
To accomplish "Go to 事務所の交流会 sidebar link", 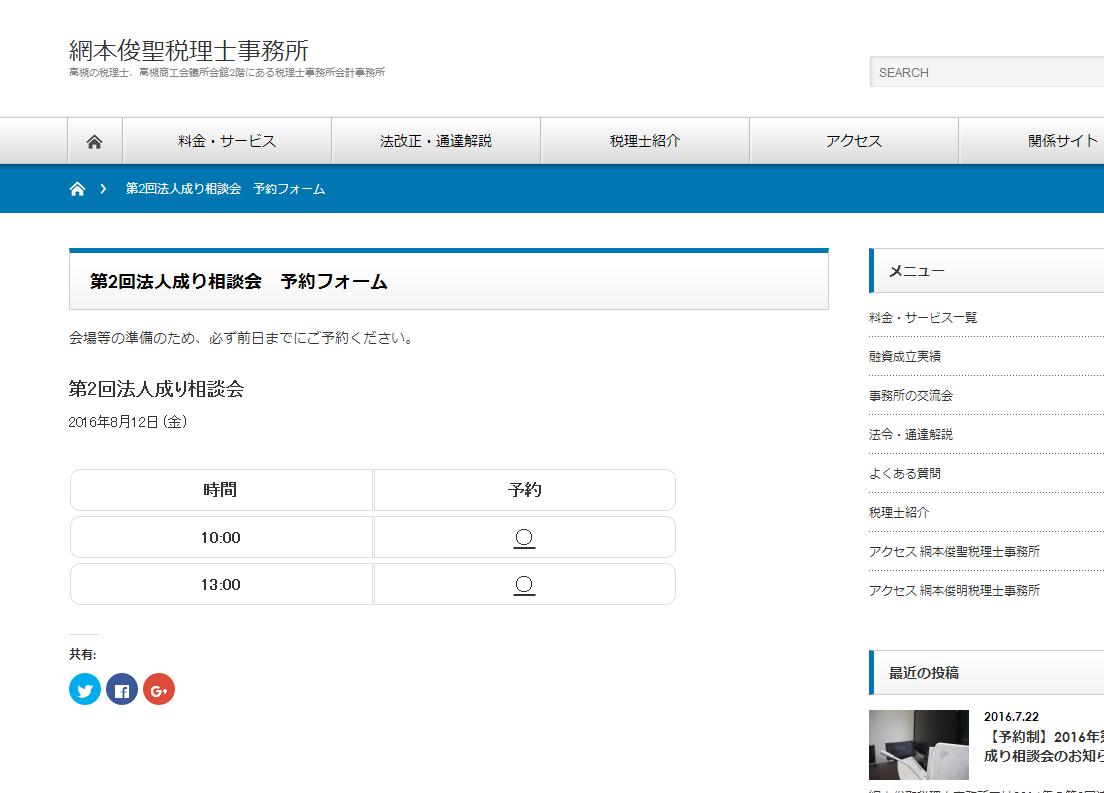I will click(911, 395).
